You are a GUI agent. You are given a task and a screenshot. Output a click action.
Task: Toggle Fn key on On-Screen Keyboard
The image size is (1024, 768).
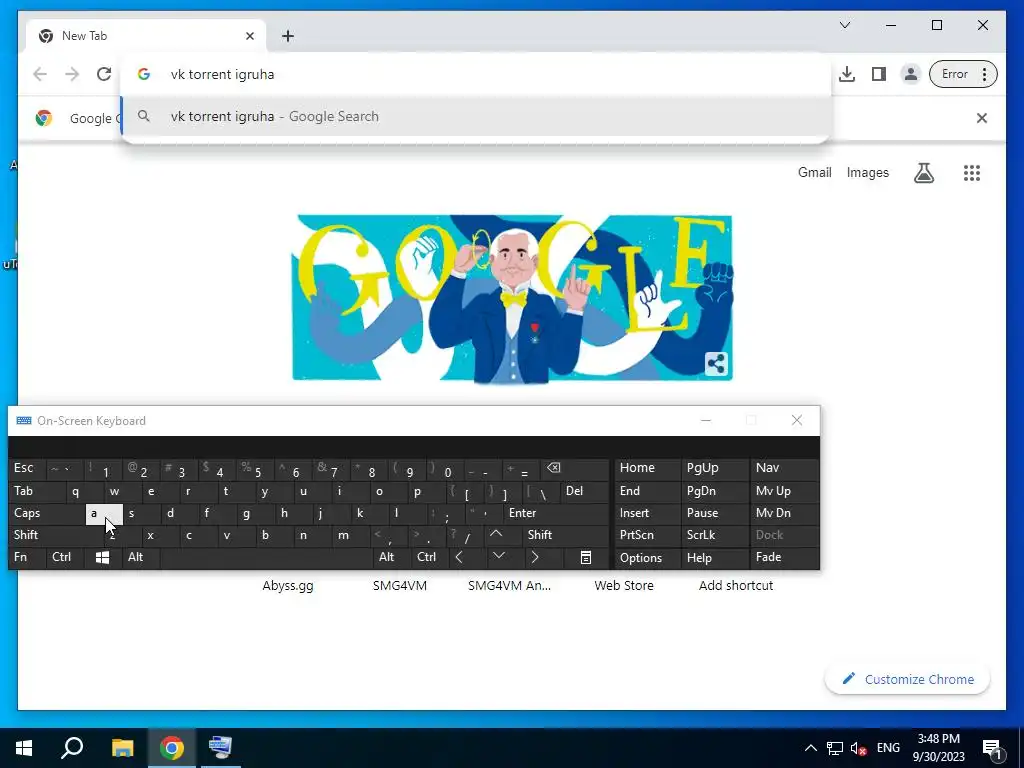point(26,557)
